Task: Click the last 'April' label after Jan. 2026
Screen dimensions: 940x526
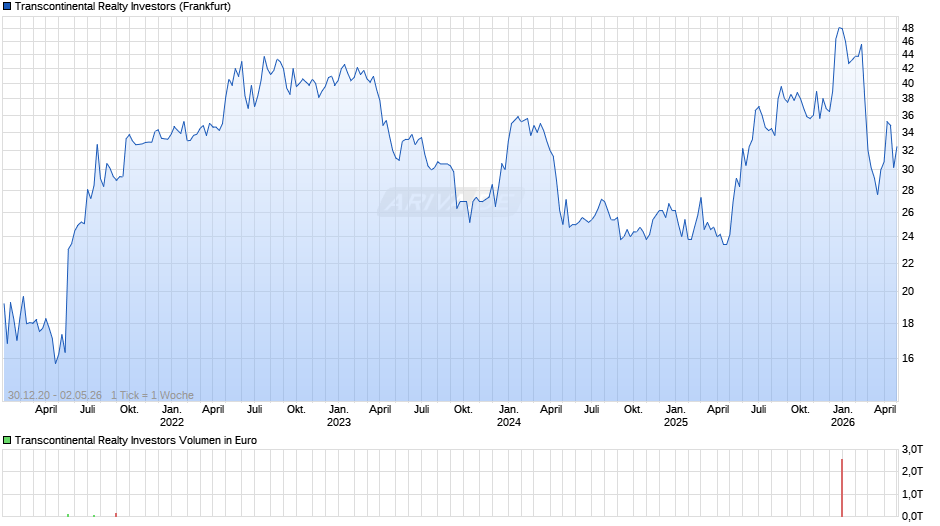Action: pyautogui.click(x=885, y=410)
